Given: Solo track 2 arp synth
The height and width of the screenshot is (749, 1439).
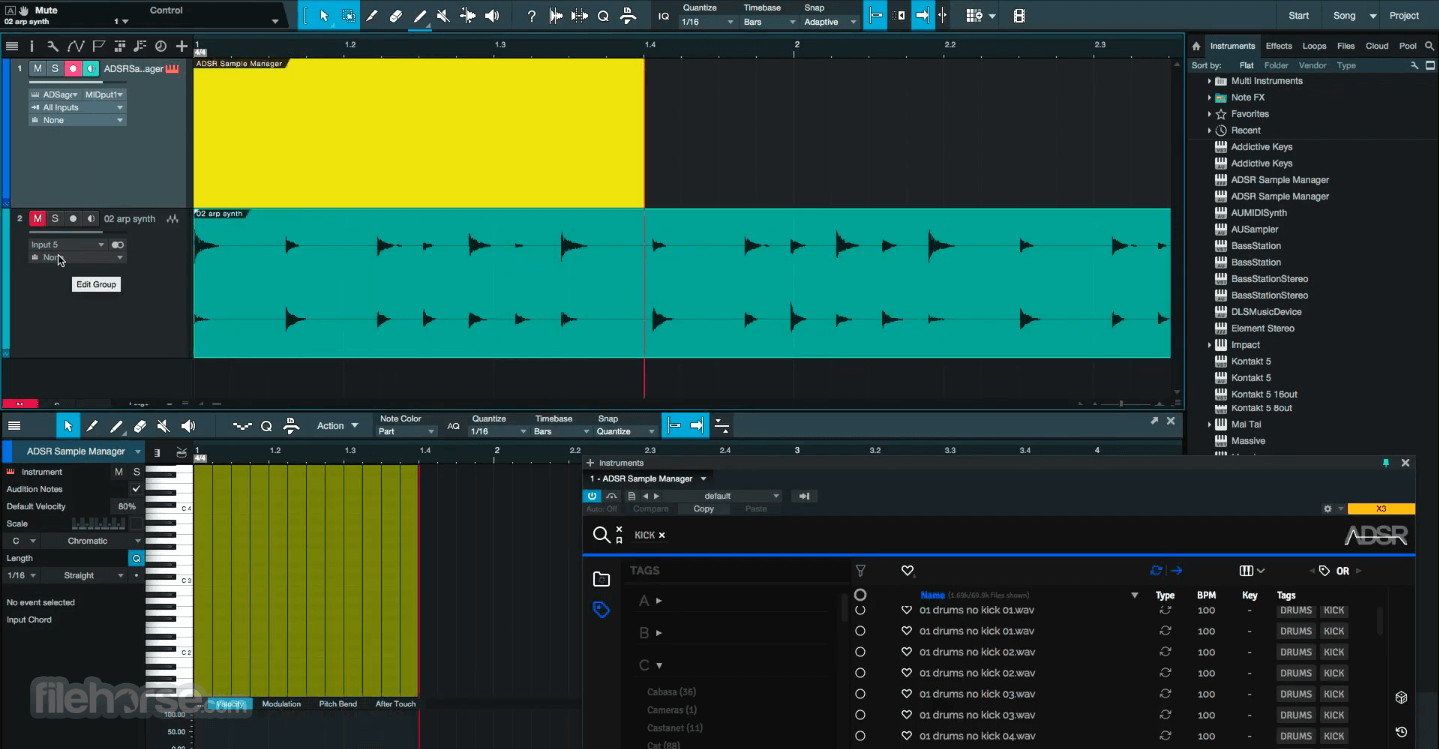Looking at the screenshot, I should click(55, 219).
